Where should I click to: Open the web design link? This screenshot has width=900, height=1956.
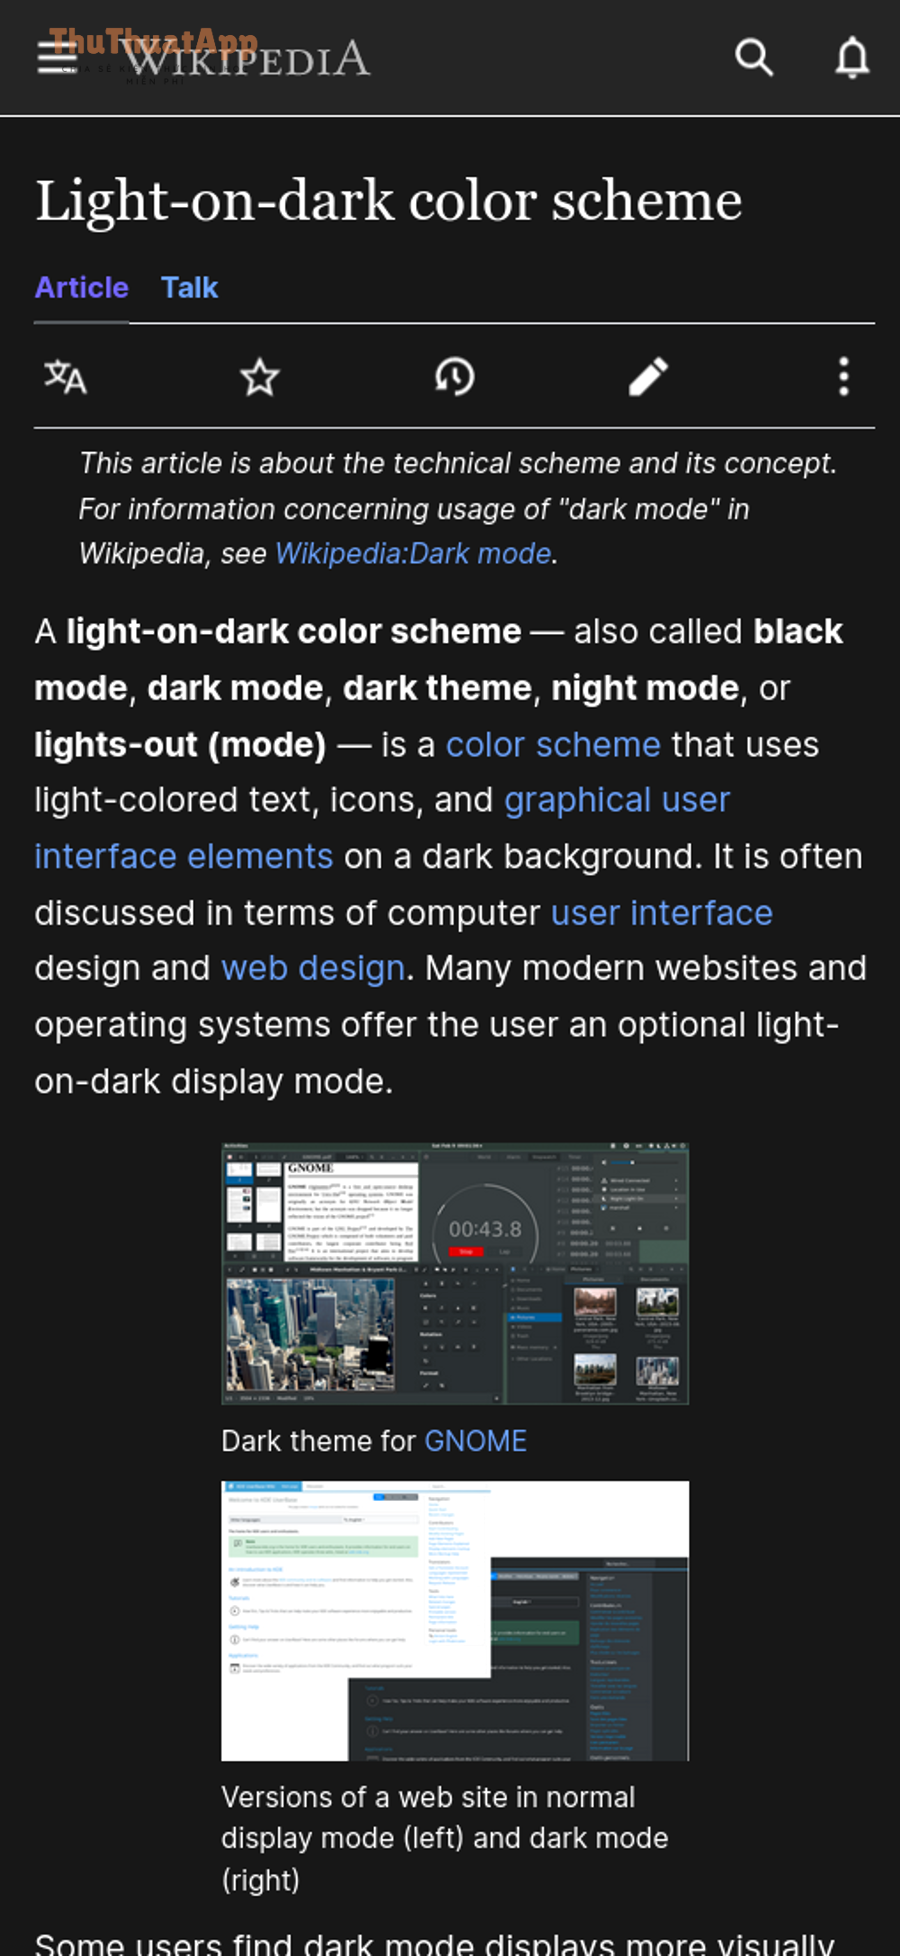[313, 968]
